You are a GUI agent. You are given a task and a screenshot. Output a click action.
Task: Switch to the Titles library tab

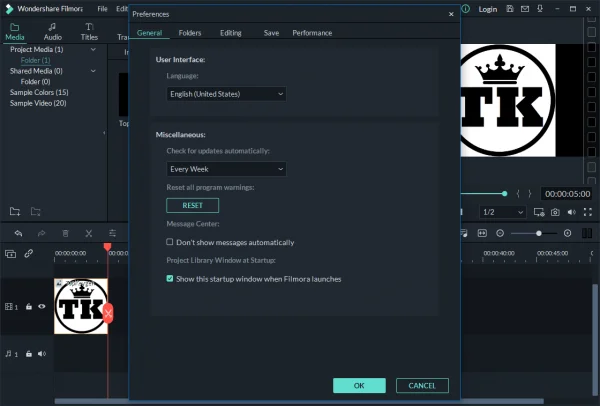pos(89,32)
